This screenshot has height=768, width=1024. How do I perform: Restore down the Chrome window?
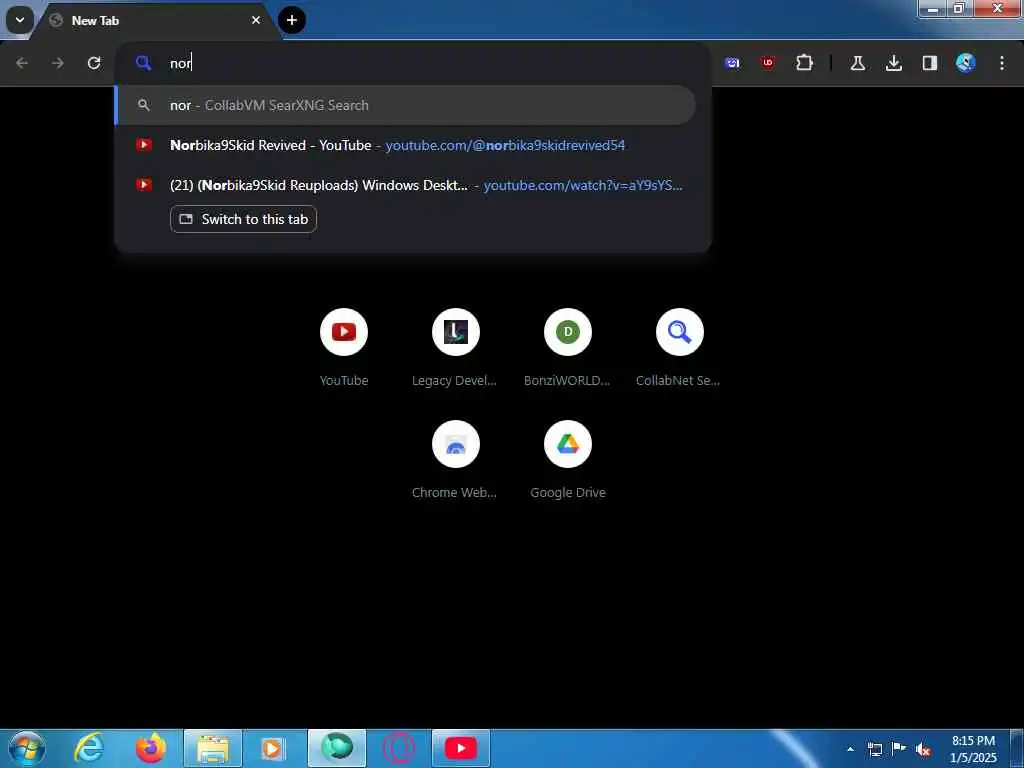(959, 8)
